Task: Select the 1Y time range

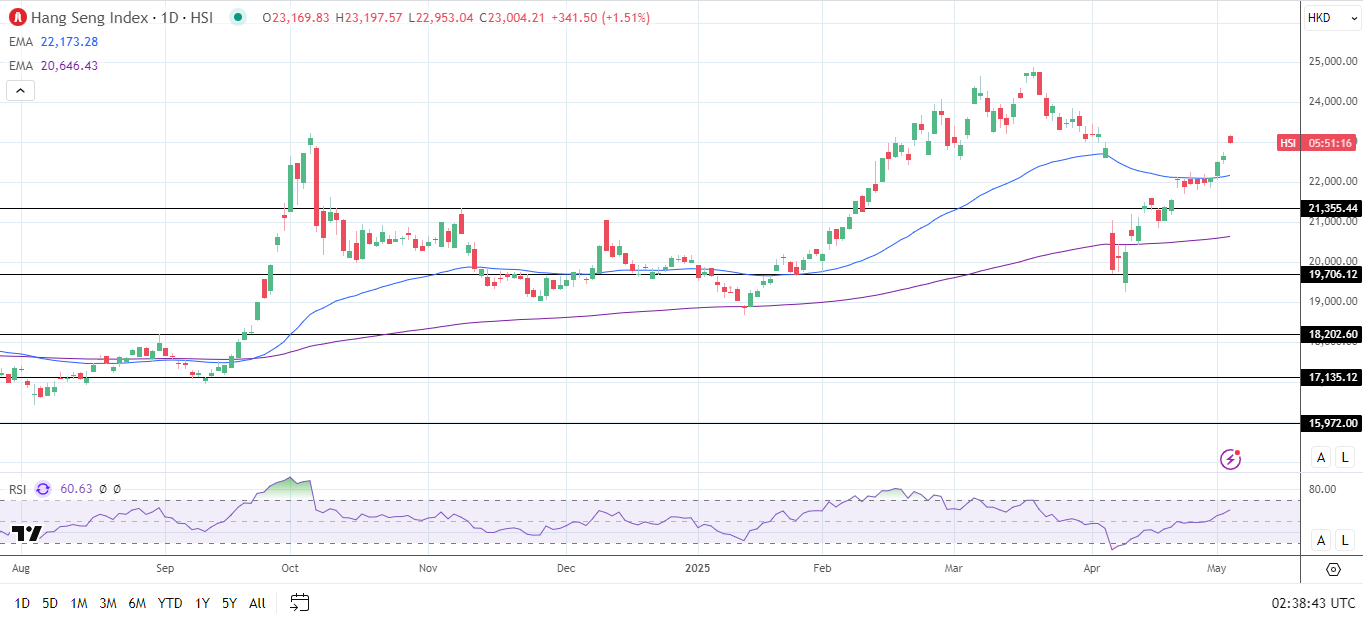Action: point(202,603)
